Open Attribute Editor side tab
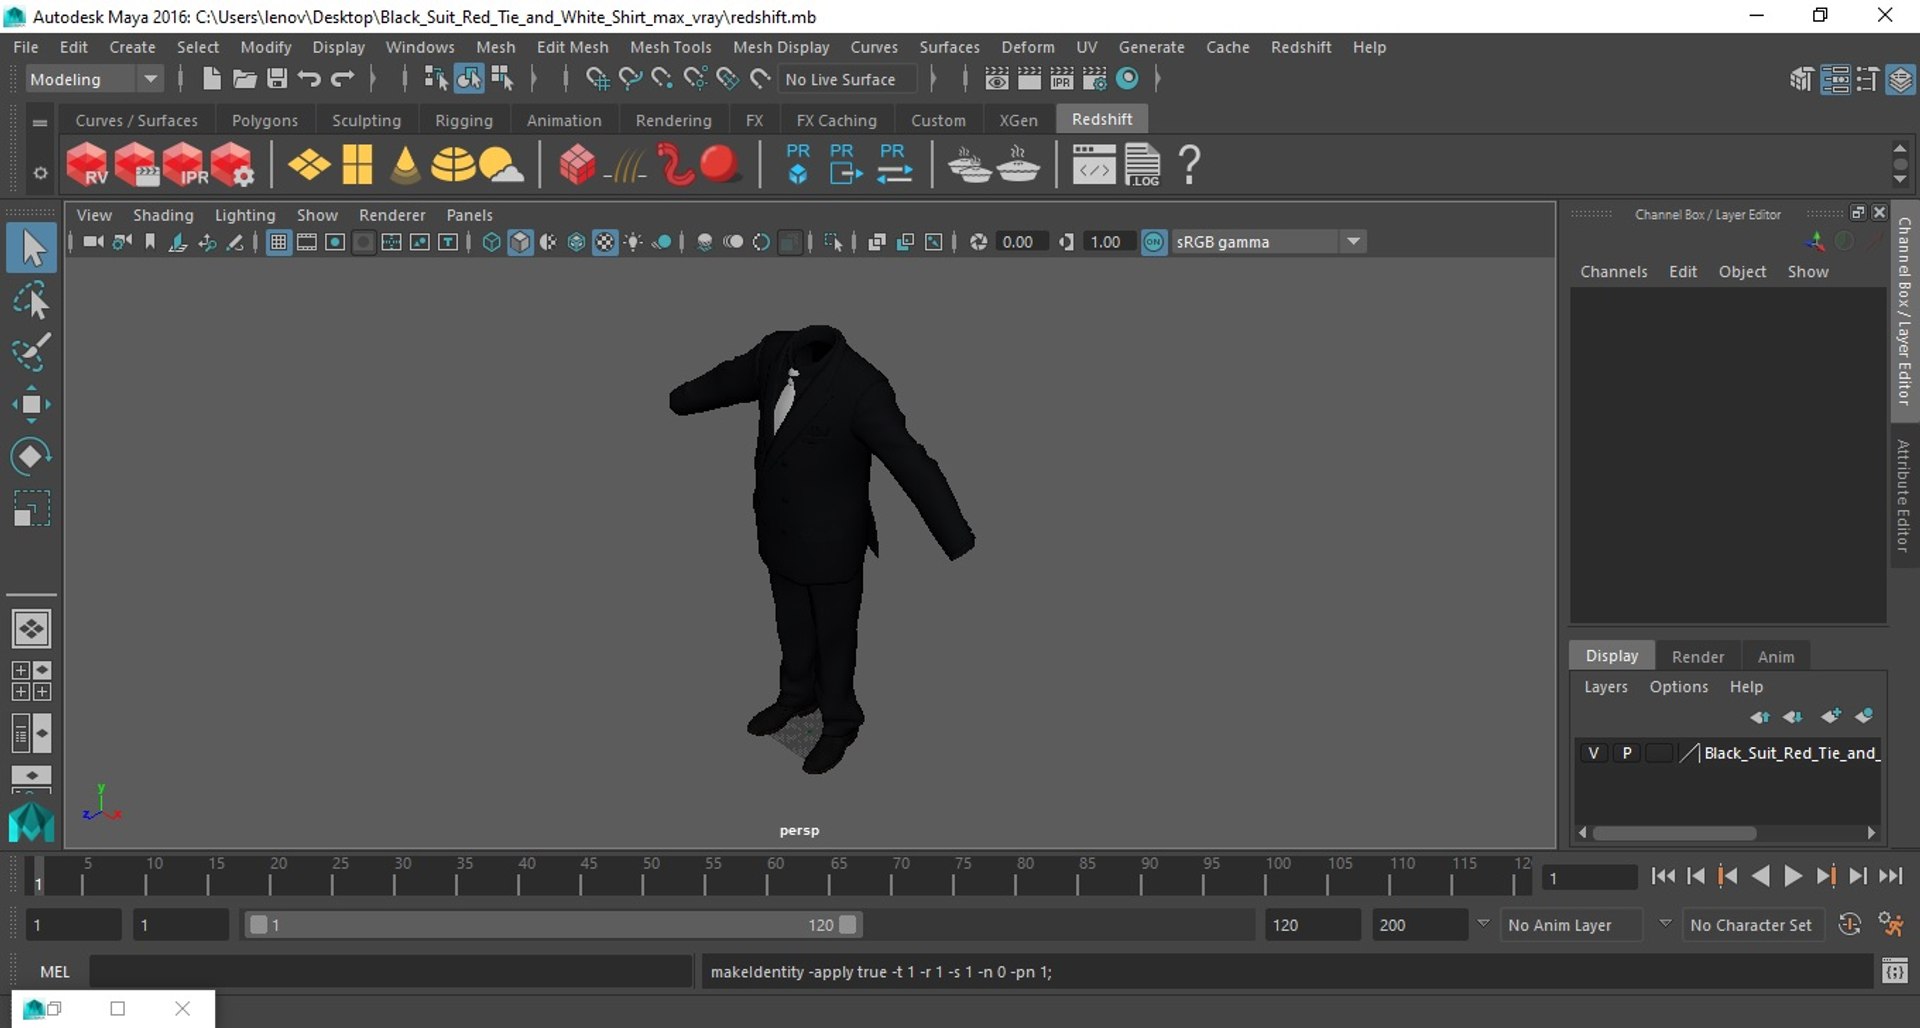1920x1028 pixels. coord(1904,495)
